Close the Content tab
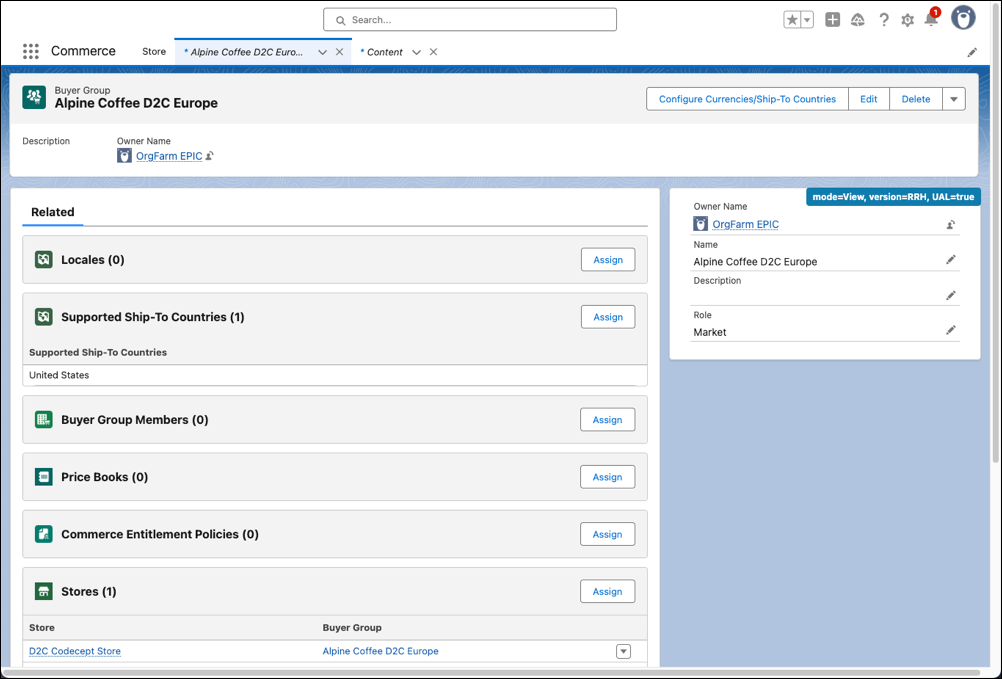The image size is (1002, 679). pyautogui.click(x=433, y=52)
